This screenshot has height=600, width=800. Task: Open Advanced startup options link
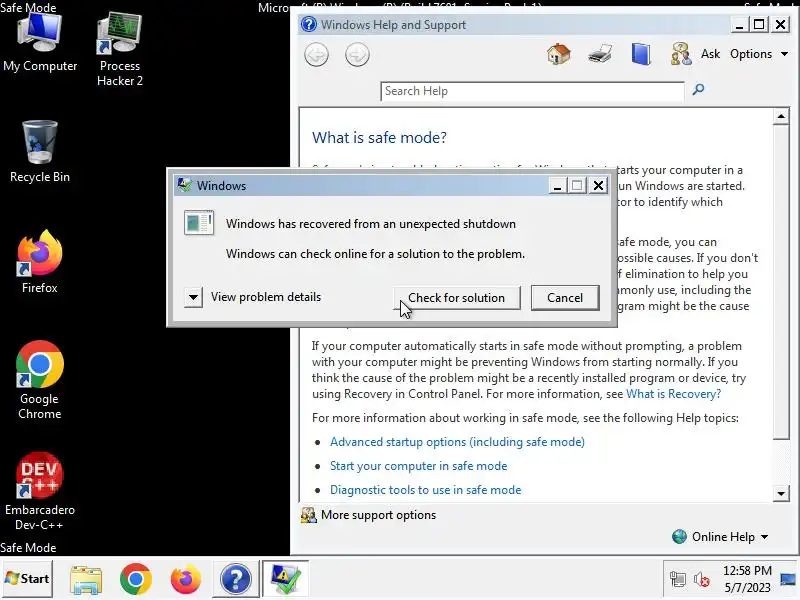click(457, 442)
